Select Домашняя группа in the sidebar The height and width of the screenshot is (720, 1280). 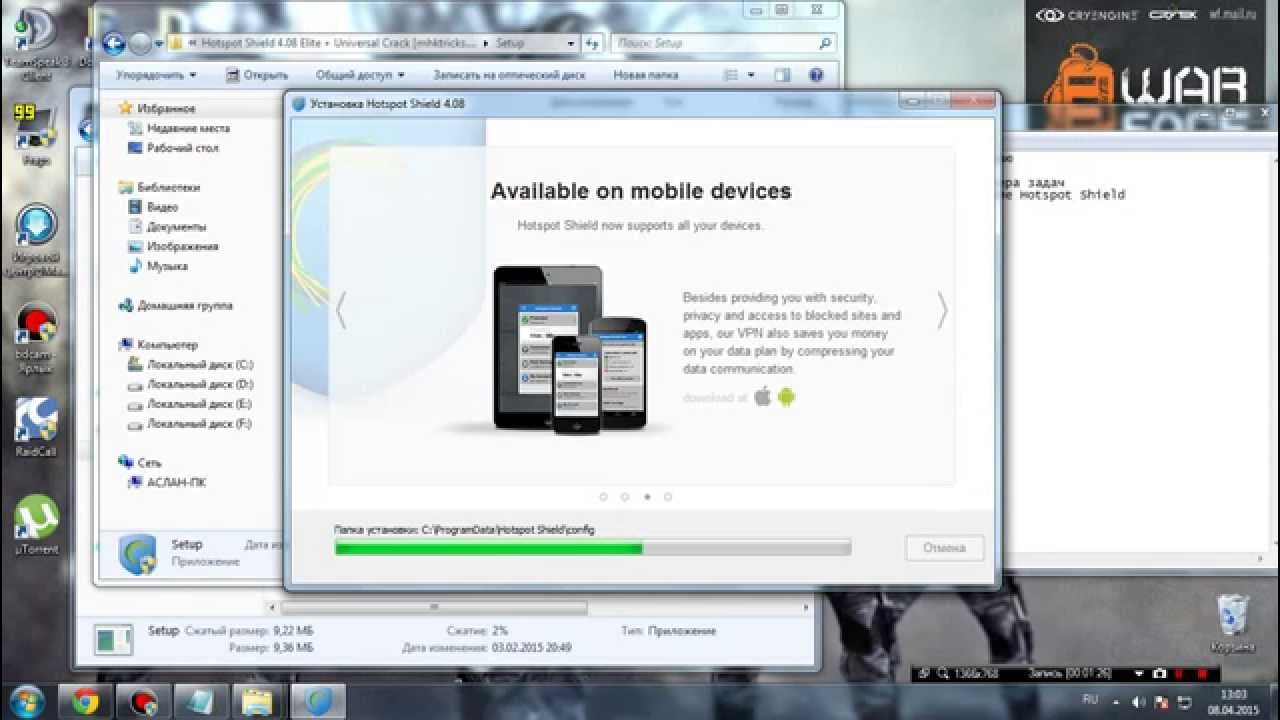click(176, 305)
